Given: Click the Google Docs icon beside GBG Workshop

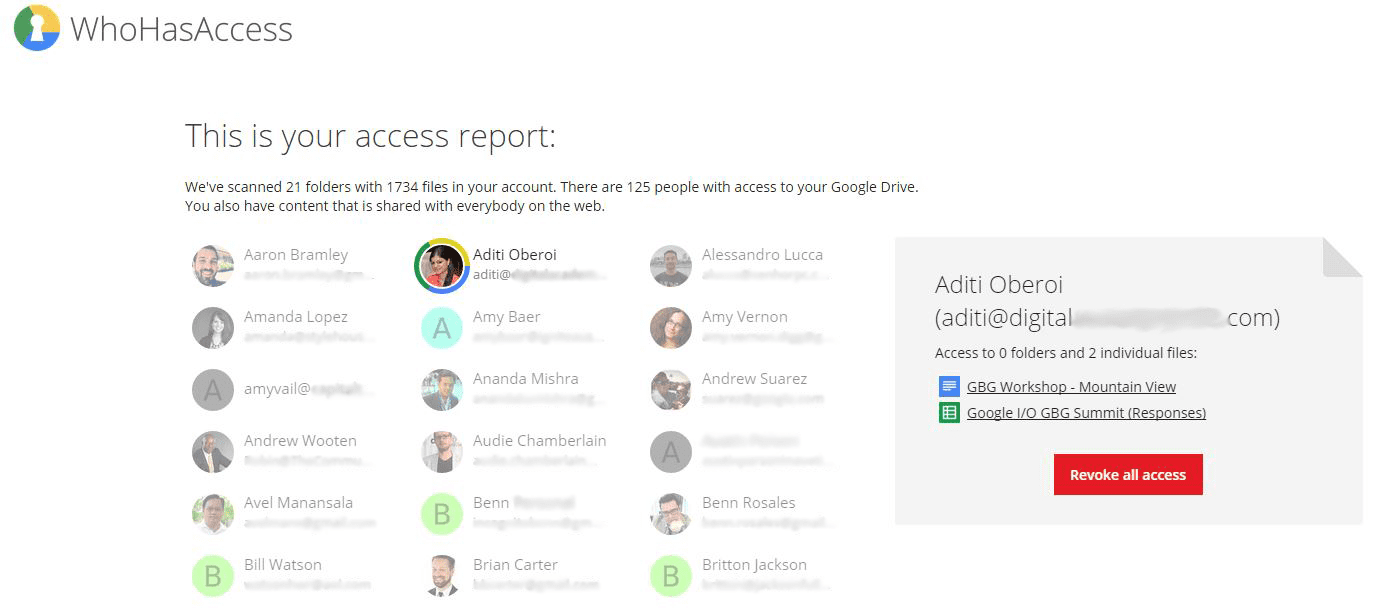Looking at the screenshot, I should [x=949, y=387].
